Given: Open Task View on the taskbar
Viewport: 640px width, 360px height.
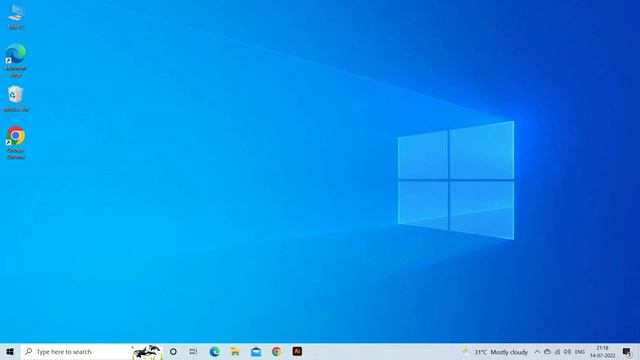Looking at the screenshot, I should 193,351.
